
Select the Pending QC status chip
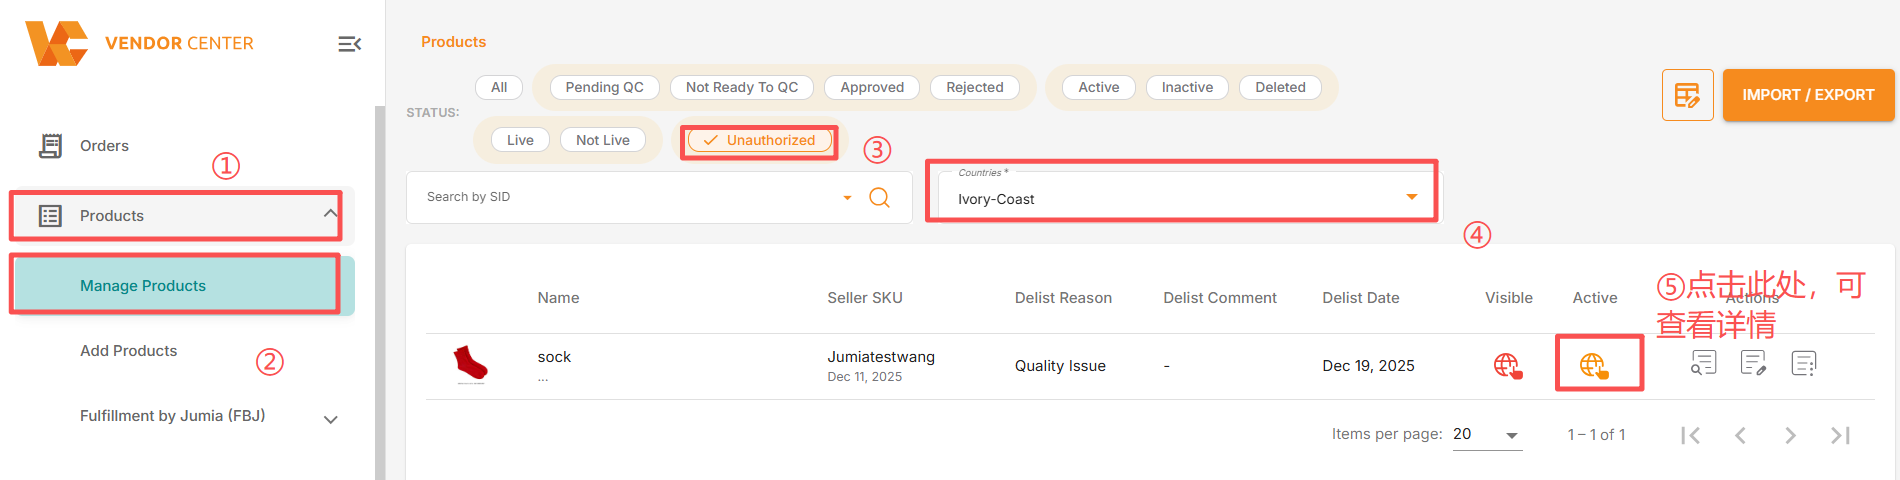coord(604,88)
